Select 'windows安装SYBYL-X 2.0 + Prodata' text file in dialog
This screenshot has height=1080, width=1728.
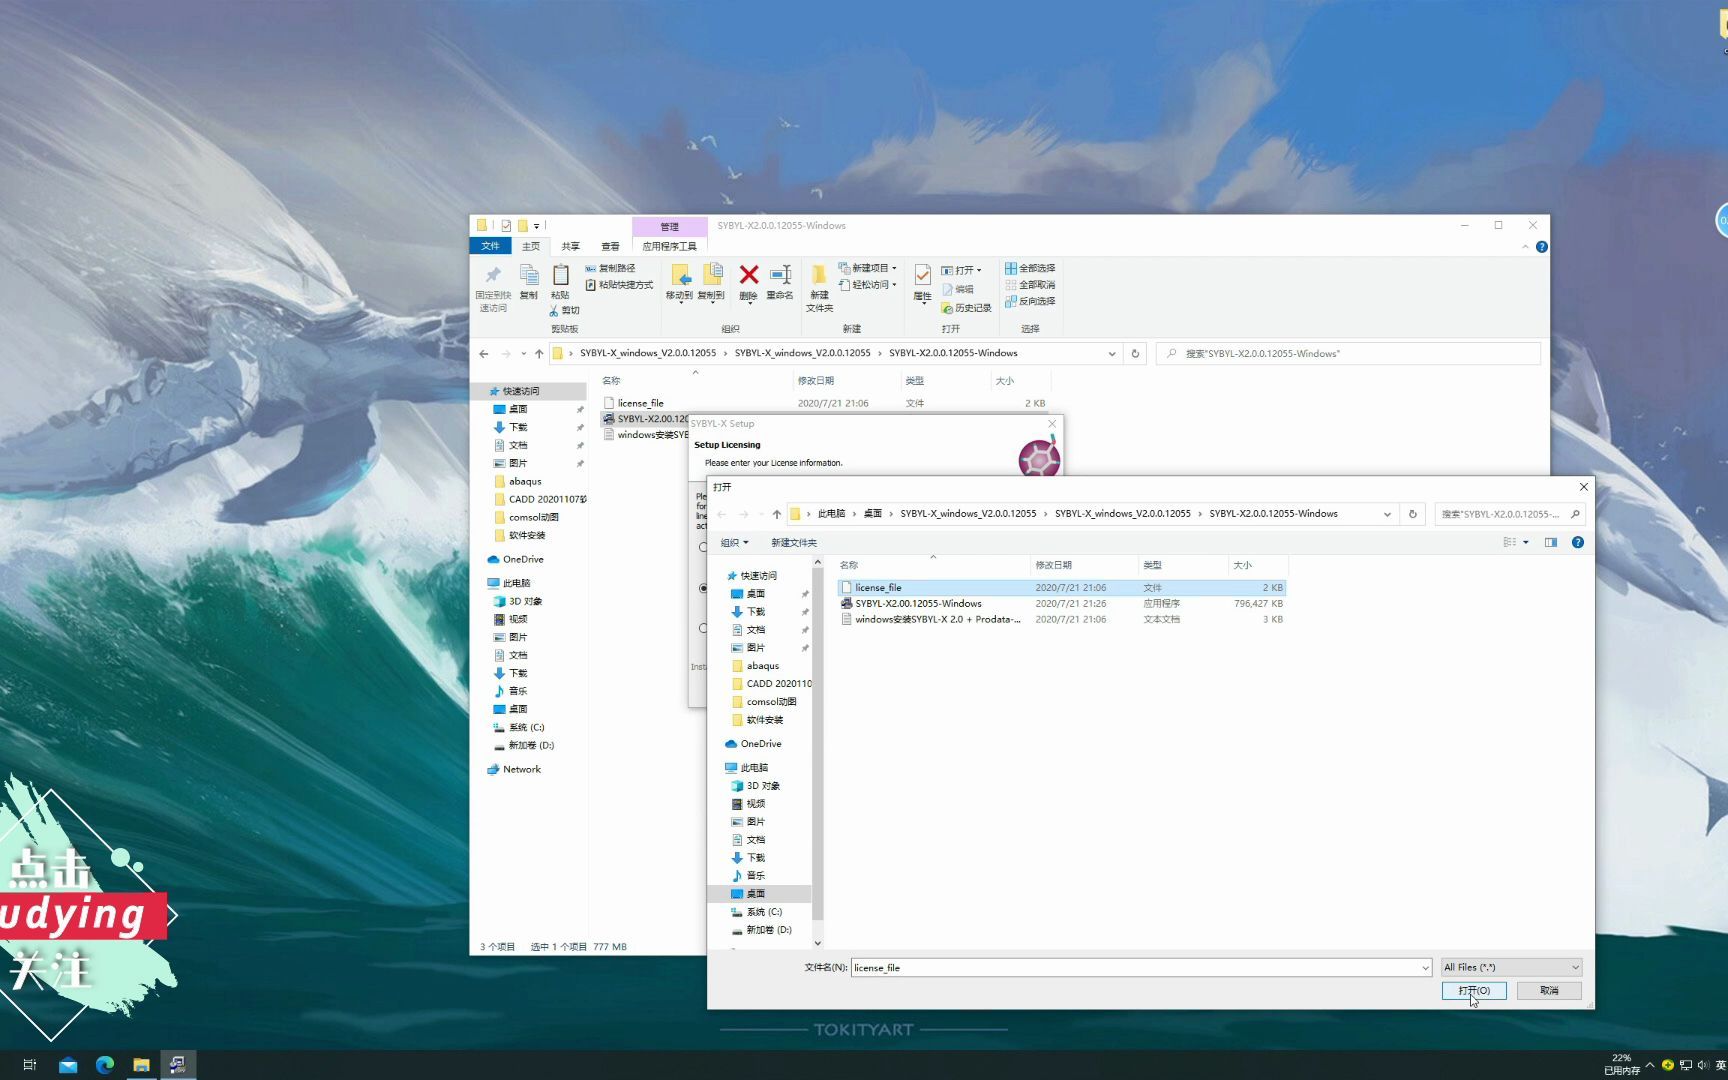point(1062,619)
